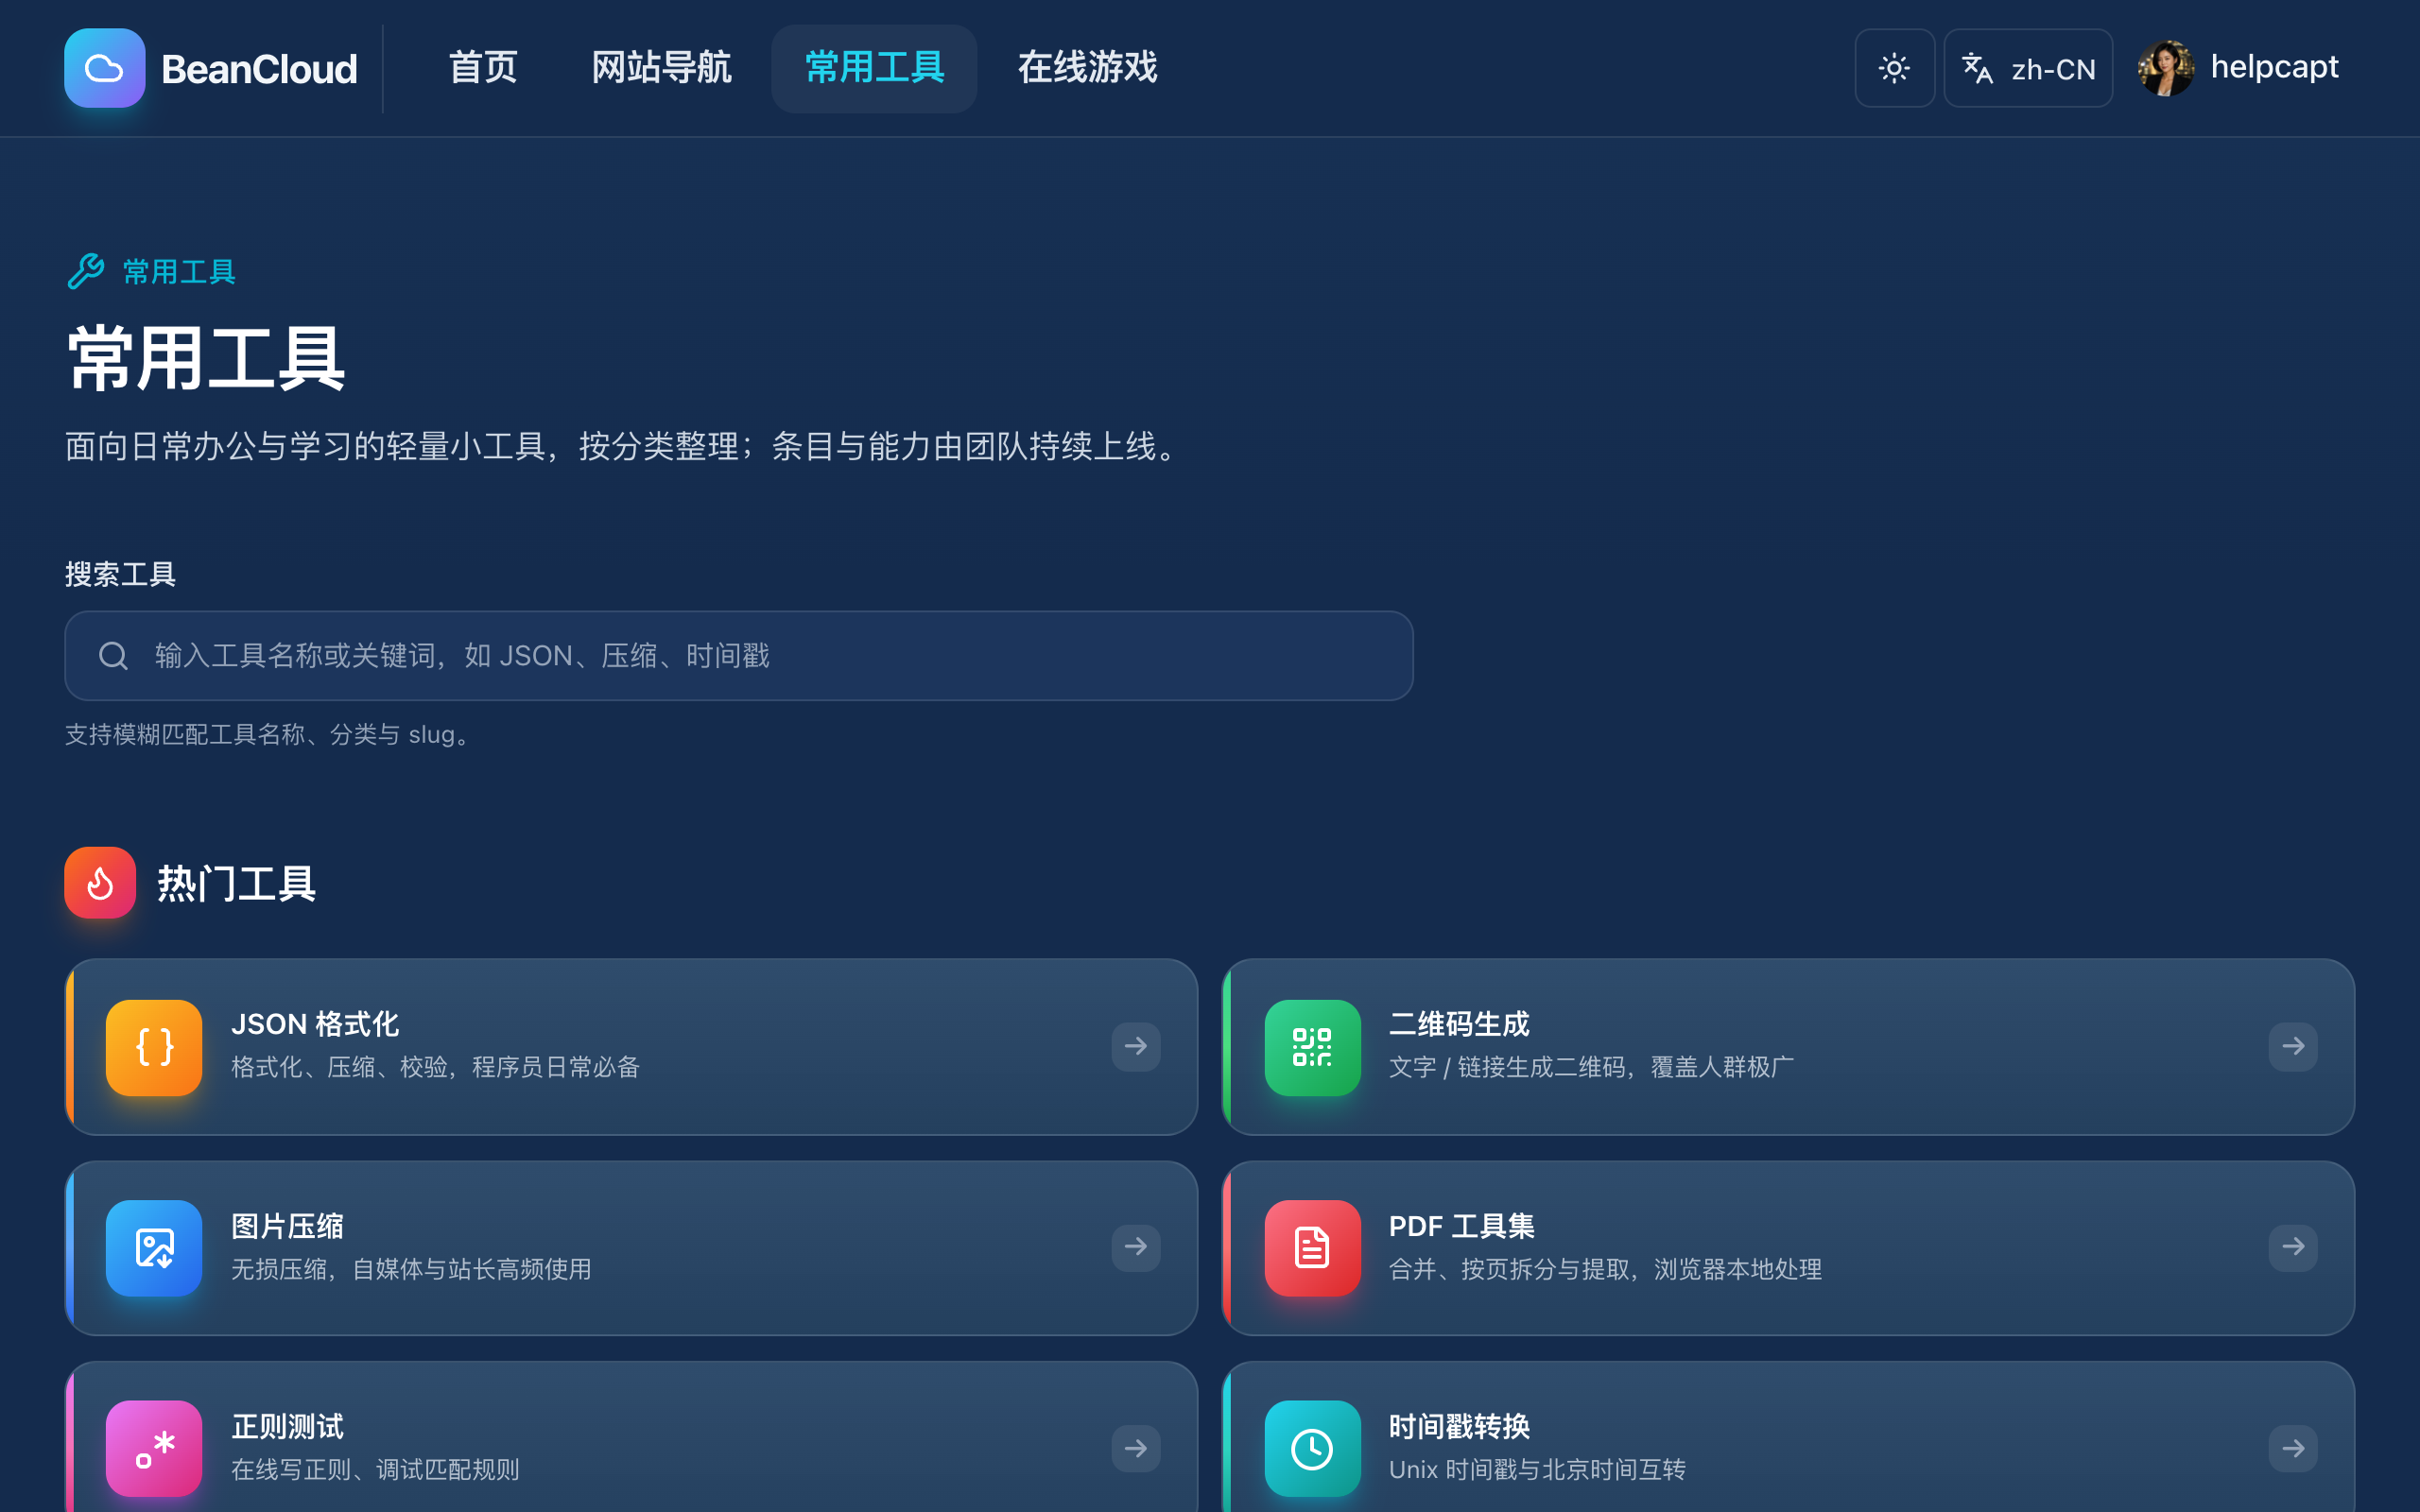The height and width of the screenshot is (1512, 2420).
Task: Click the green QR code icon
Action: [1312, 1047]
